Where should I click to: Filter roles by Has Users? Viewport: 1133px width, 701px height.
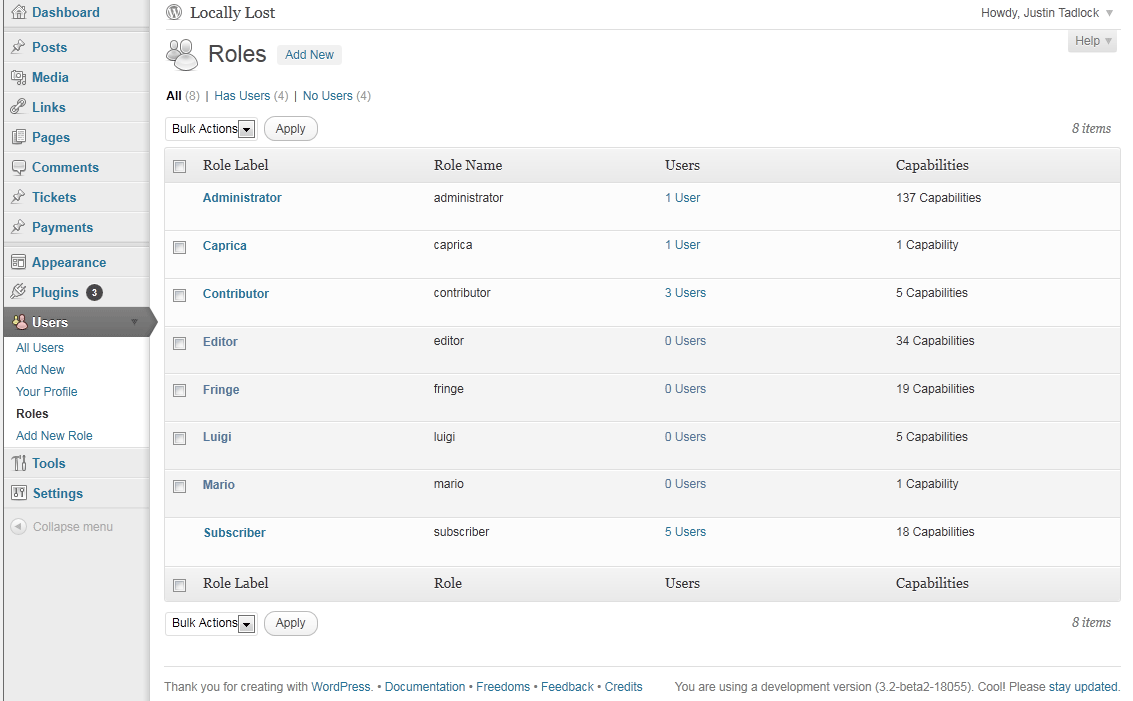click(242, 96)
